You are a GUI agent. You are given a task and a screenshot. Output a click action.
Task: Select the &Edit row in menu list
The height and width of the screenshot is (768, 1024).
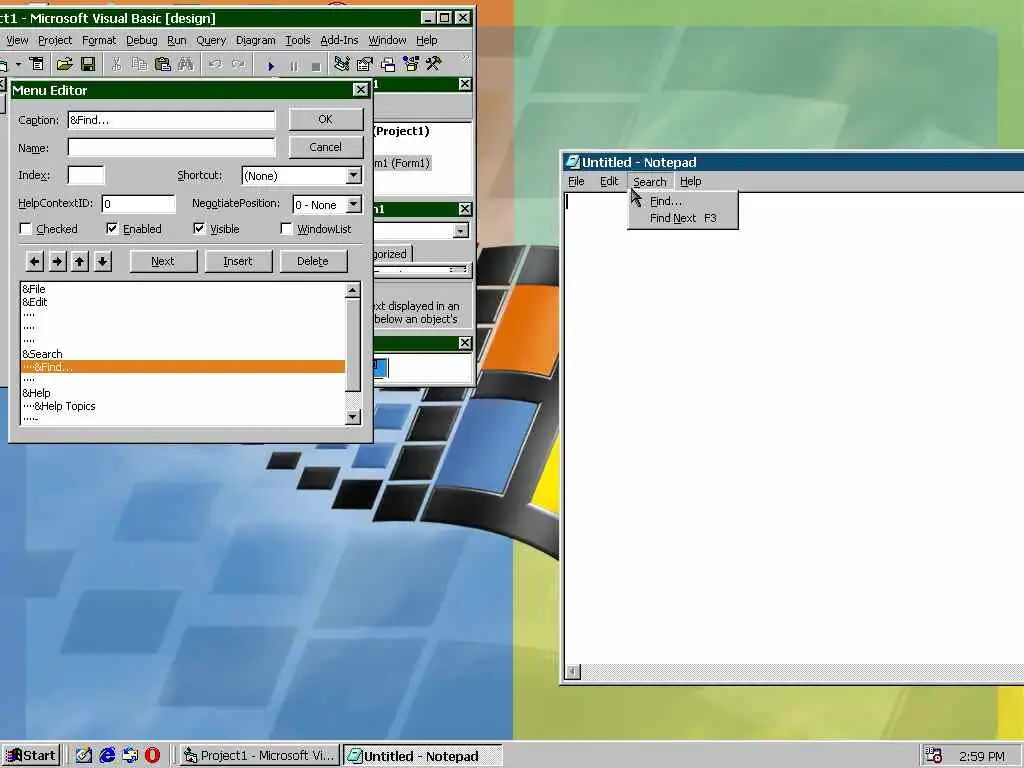pos(183,302)
